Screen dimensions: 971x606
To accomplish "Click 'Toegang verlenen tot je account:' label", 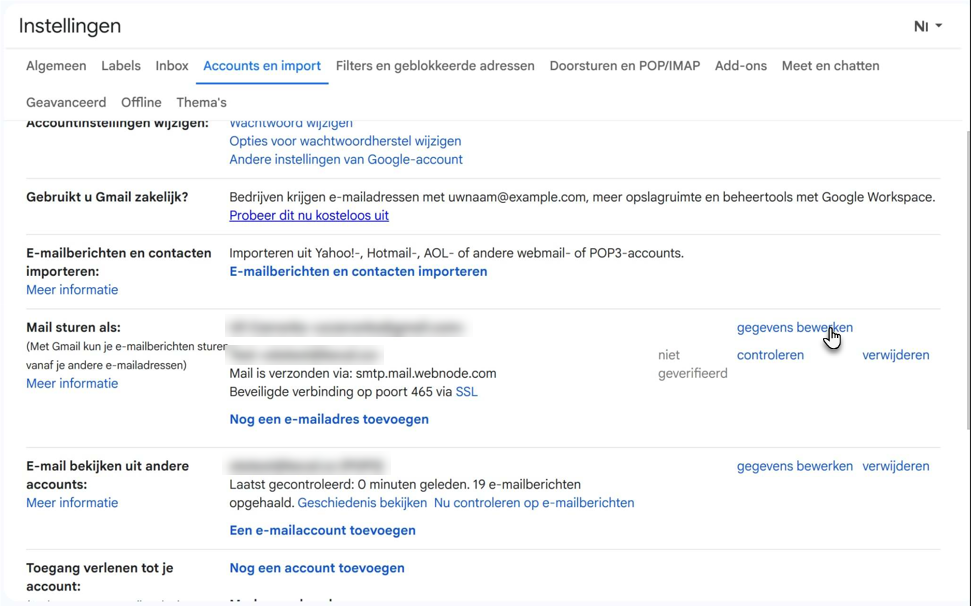I will click(x=100, y=577).
